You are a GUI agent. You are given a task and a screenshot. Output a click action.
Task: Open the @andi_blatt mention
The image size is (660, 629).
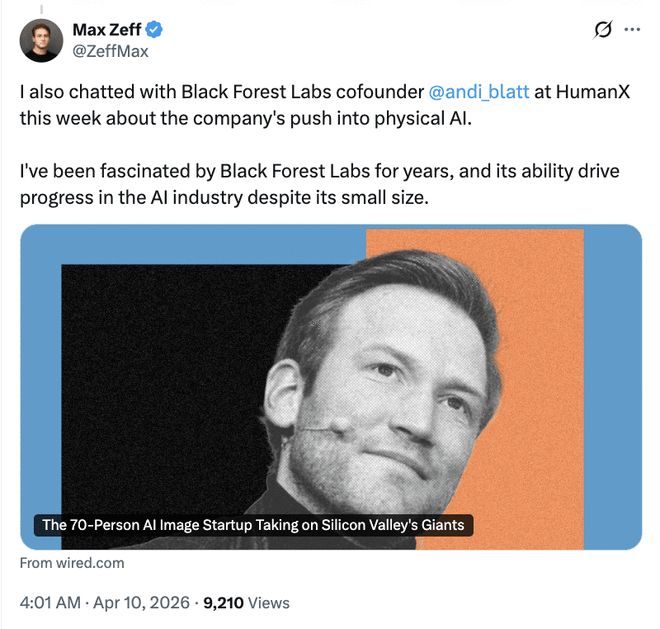click(478, 92)
